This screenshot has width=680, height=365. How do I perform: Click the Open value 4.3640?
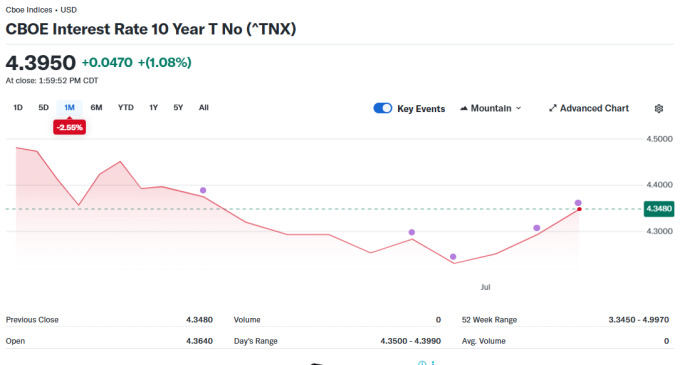pyautogui.click(x=199, y=341)
